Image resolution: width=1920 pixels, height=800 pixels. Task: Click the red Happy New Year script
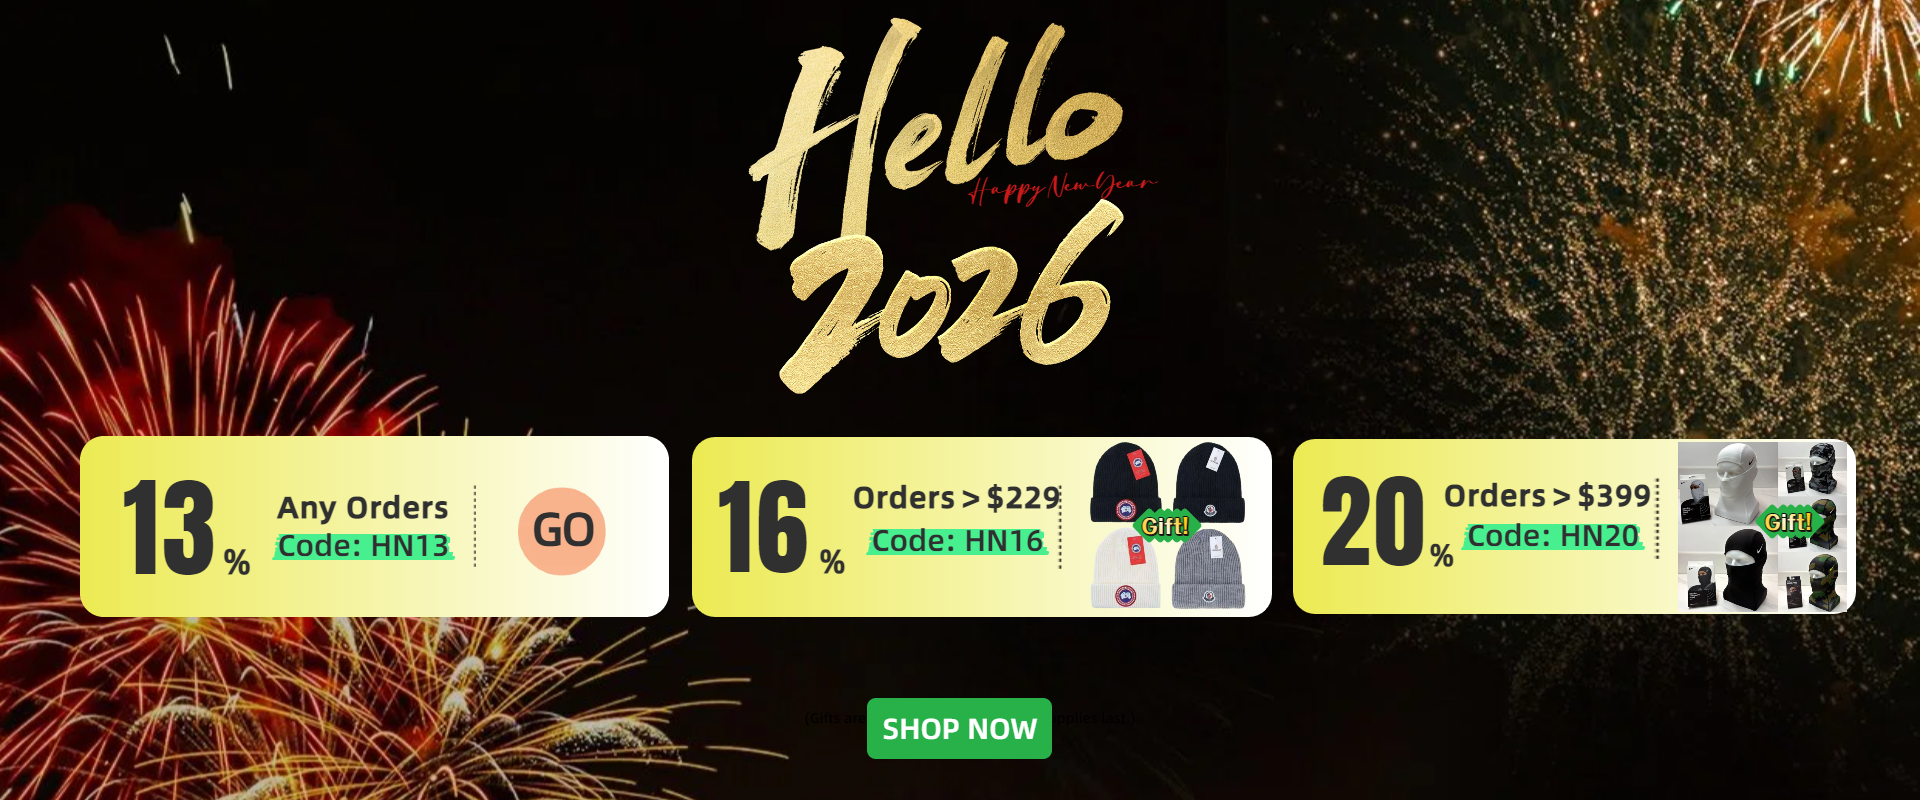point(1063,187)
